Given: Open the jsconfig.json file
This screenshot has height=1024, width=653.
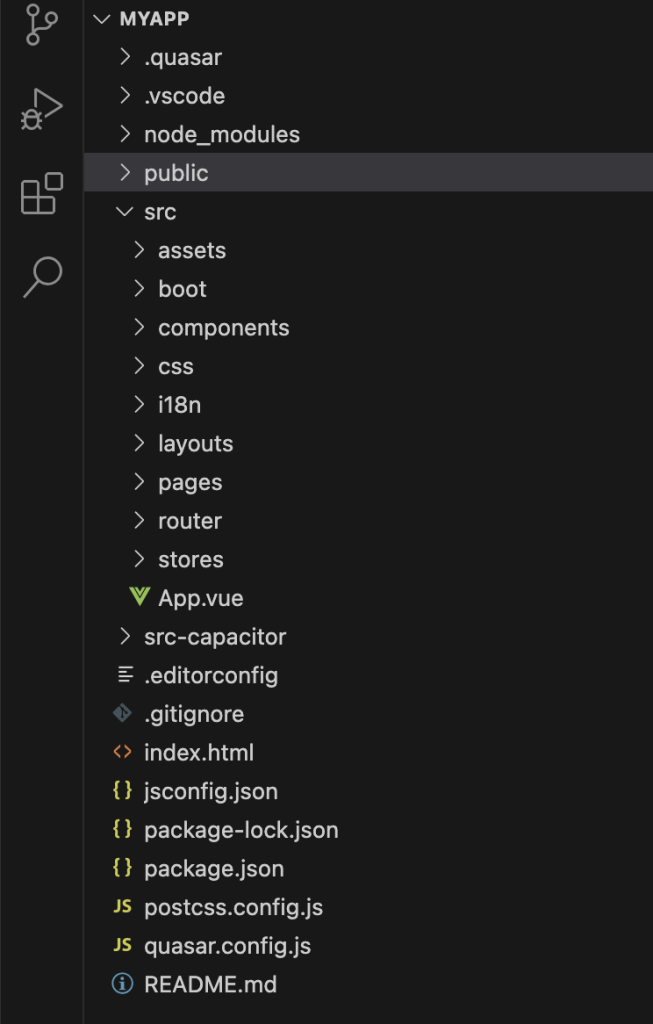Looking at the screenshot, I should 210,791.
